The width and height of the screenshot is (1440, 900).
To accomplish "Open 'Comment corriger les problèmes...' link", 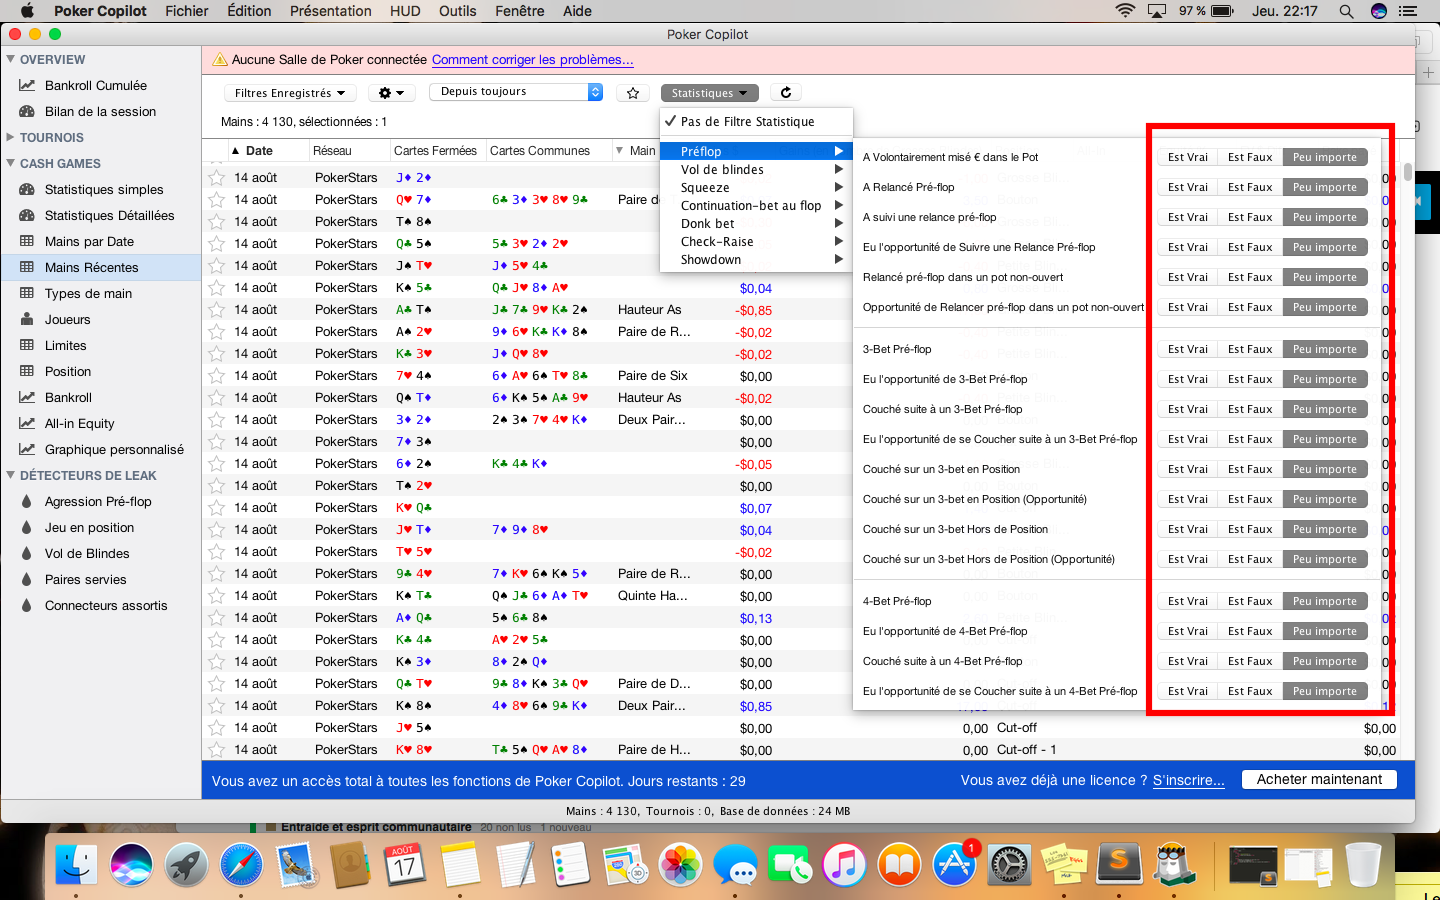I will [532, 60].
